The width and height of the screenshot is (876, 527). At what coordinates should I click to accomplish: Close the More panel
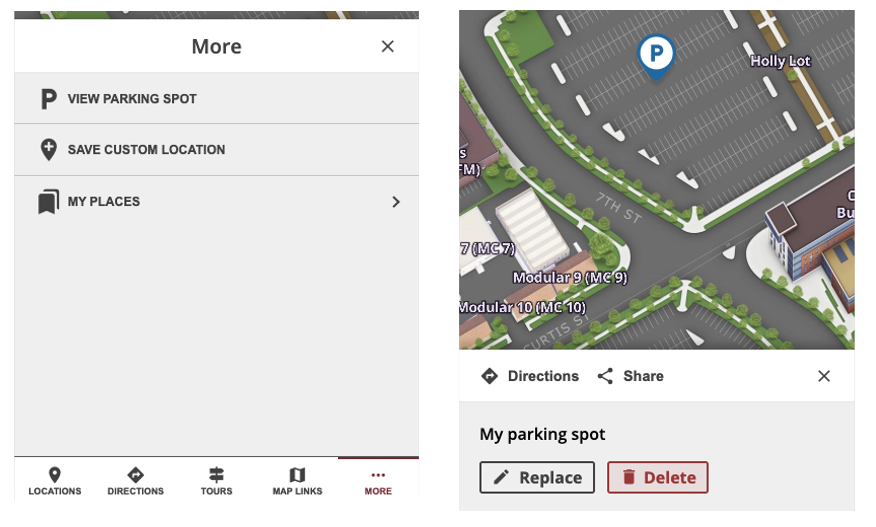pos(388,46)
